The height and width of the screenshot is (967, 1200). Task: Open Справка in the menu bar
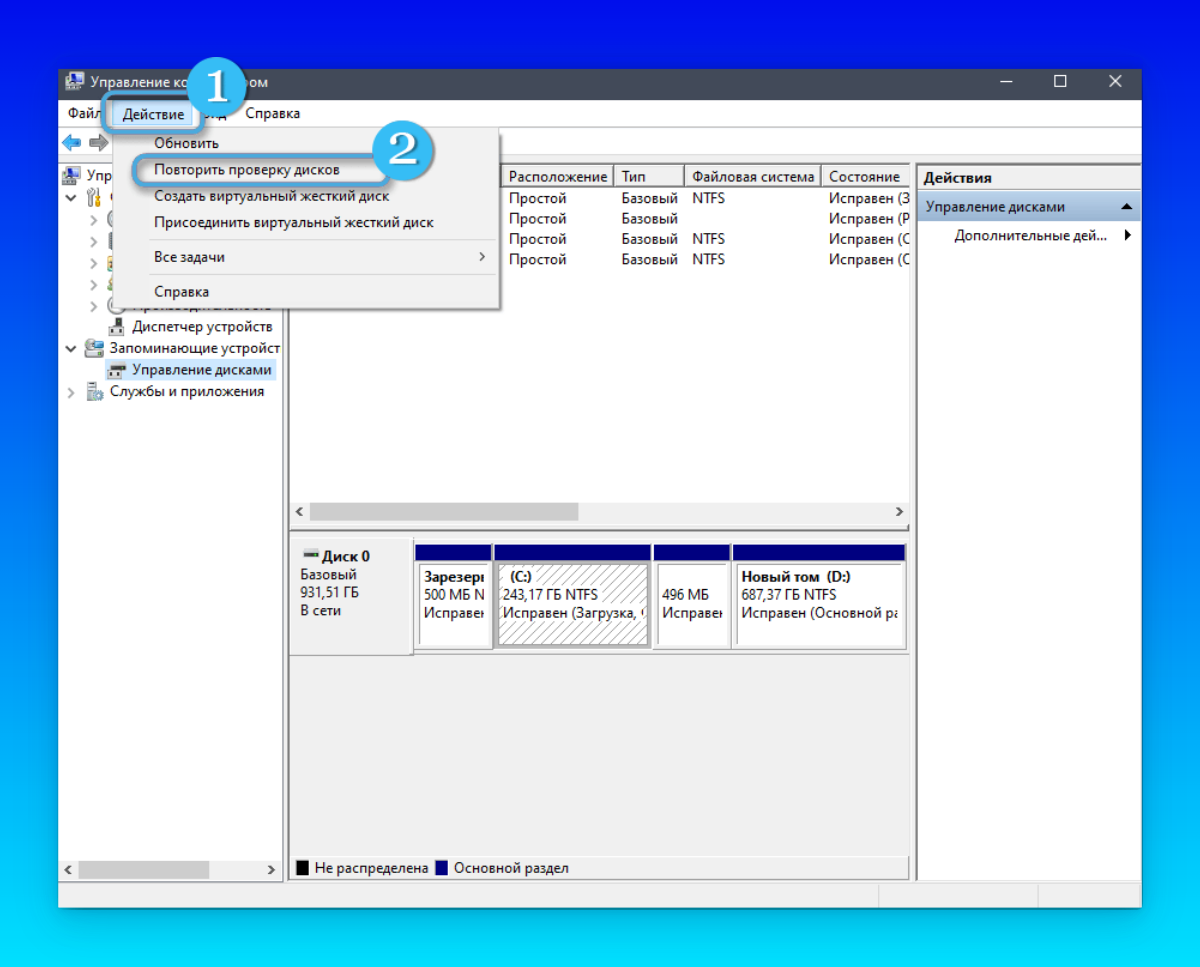[272, 114]
